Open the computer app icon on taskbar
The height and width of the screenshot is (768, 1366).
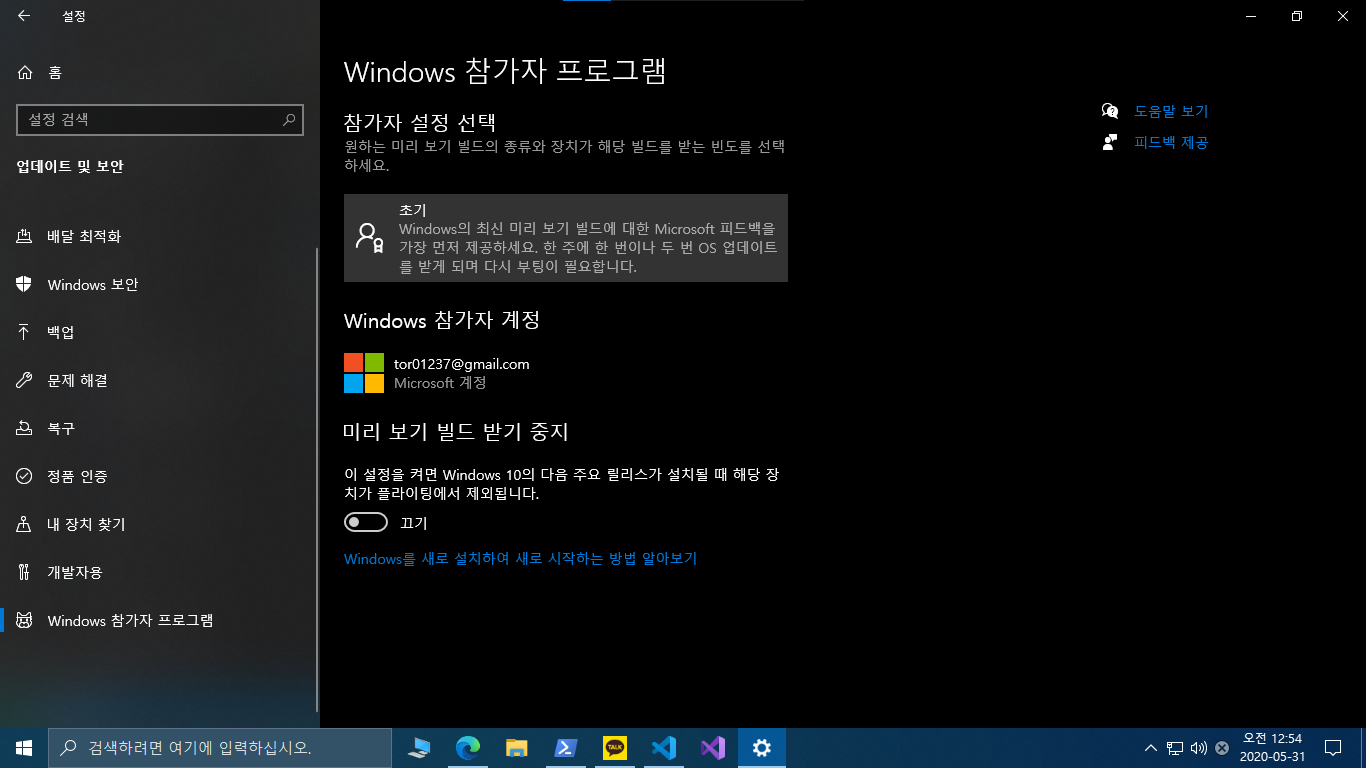pos(419,748)
